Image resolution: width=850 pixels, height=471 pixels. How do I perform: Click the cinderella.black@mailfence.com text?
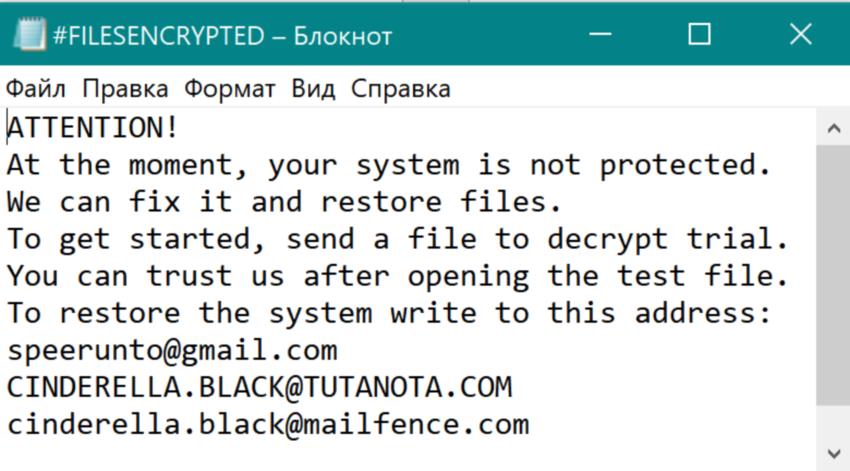pos(267,424)
